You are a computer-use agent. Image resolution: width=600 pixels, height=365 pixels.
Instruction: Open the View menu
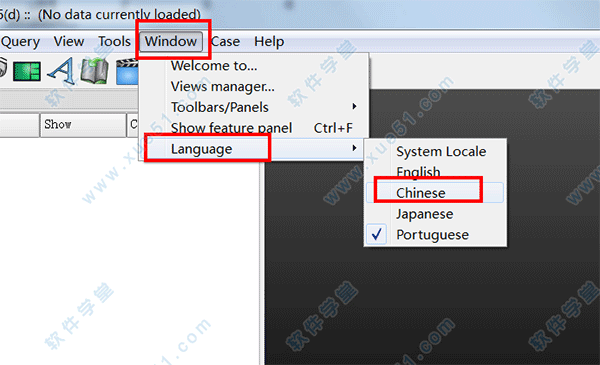(69, 41)
